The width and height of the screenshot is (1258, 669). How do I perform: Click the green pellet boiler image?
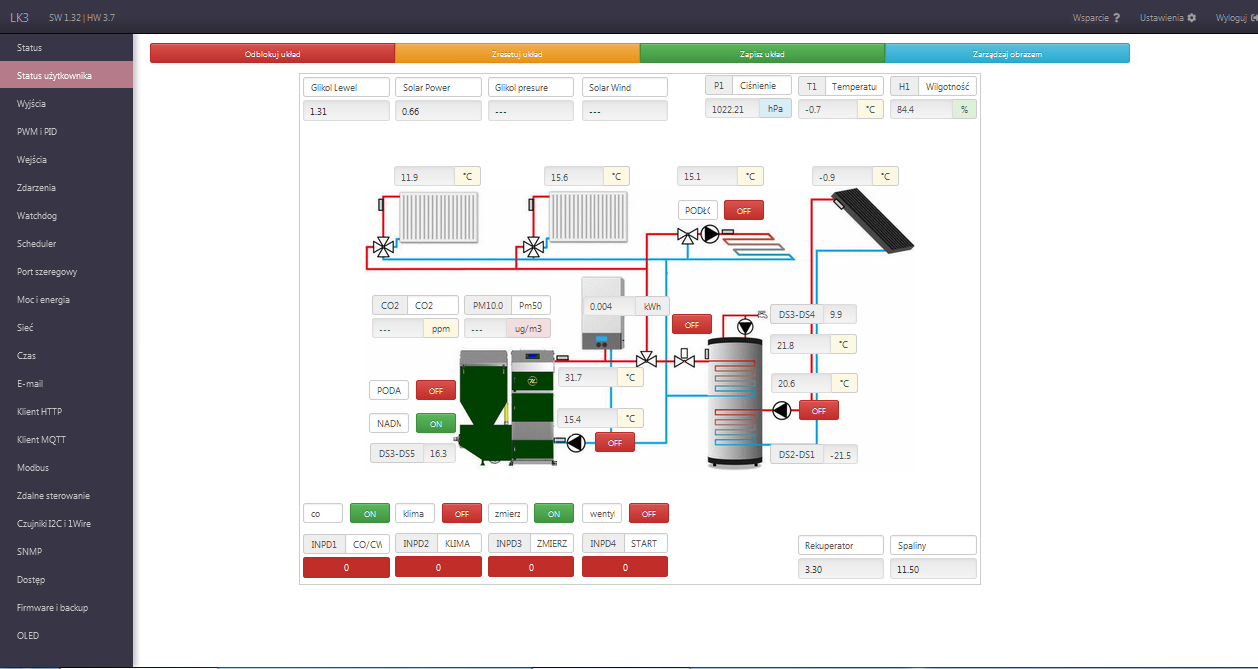pos(505,403)
